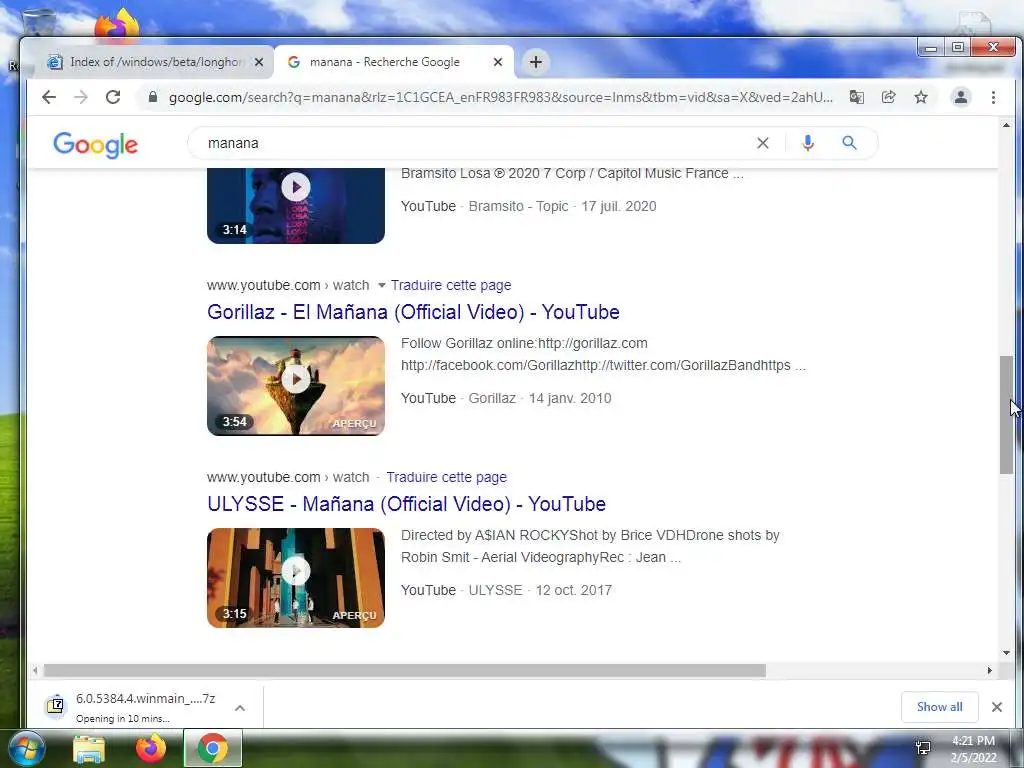The image size is (1024, 768).
Task: Clear the search box with X
Action: (x=763, y=143)
